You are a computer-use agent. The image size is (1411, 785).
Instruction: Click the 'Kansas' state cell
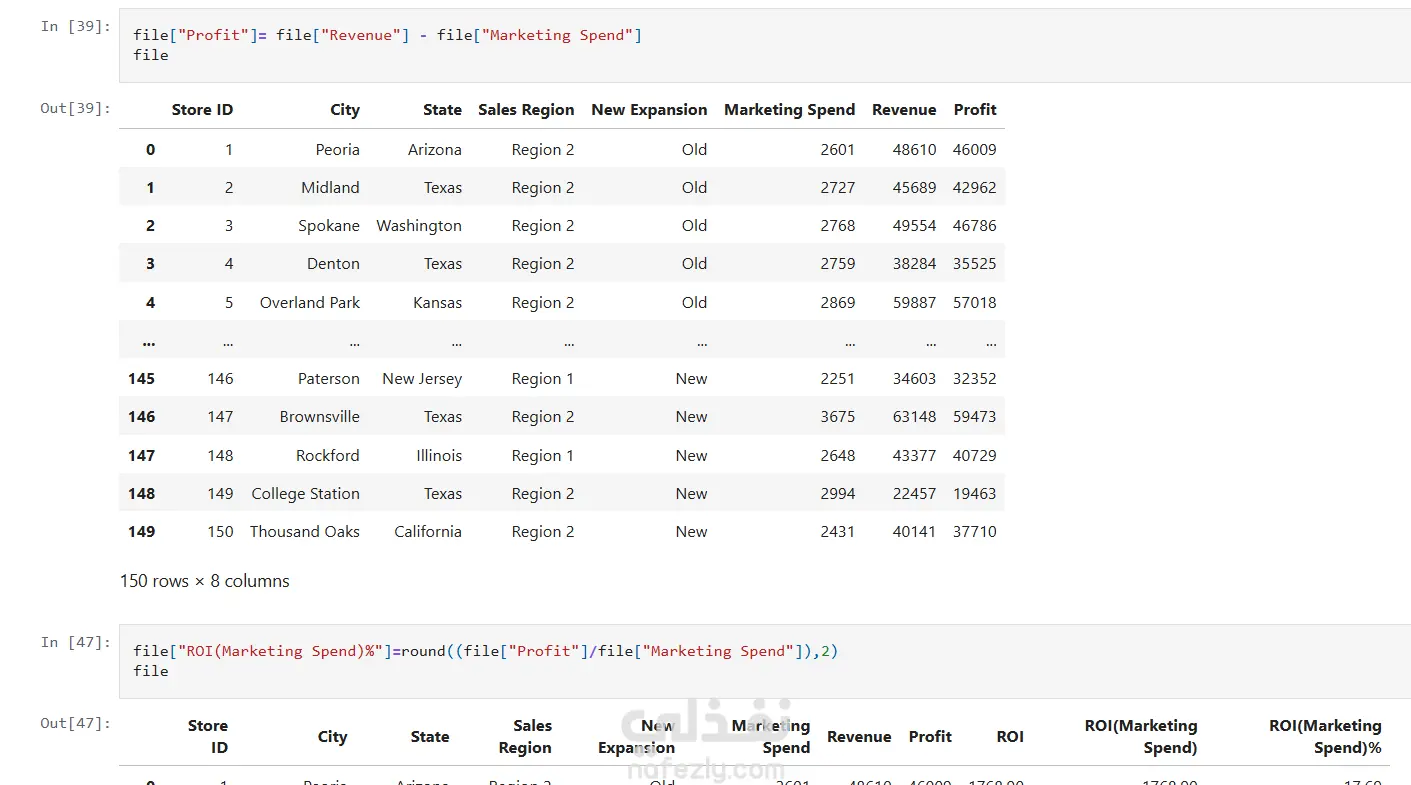tap(438, 303)
